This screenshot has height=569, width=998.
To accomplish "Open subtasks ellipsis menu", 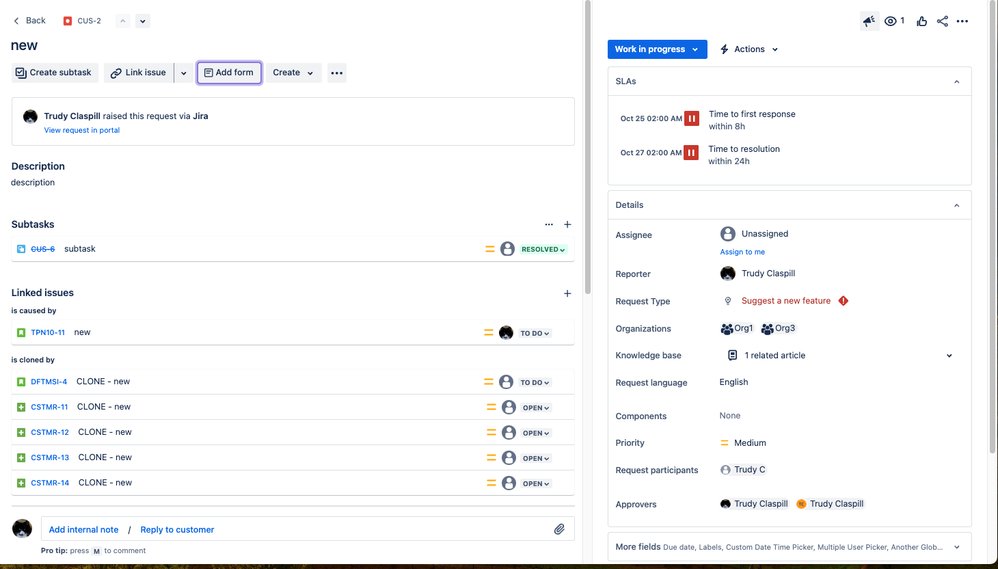I will click(x=549, y=224).
